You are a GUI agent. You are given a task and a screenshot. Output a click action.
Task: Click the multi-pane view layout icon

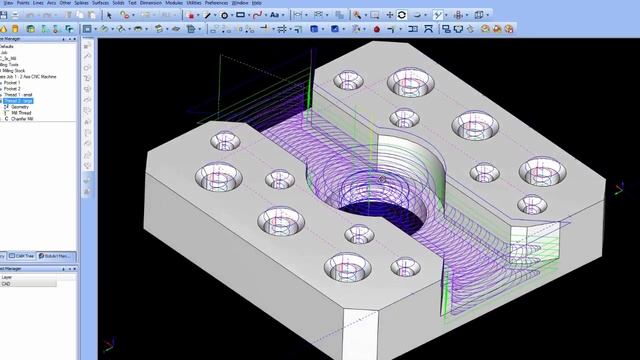[479, 15]
